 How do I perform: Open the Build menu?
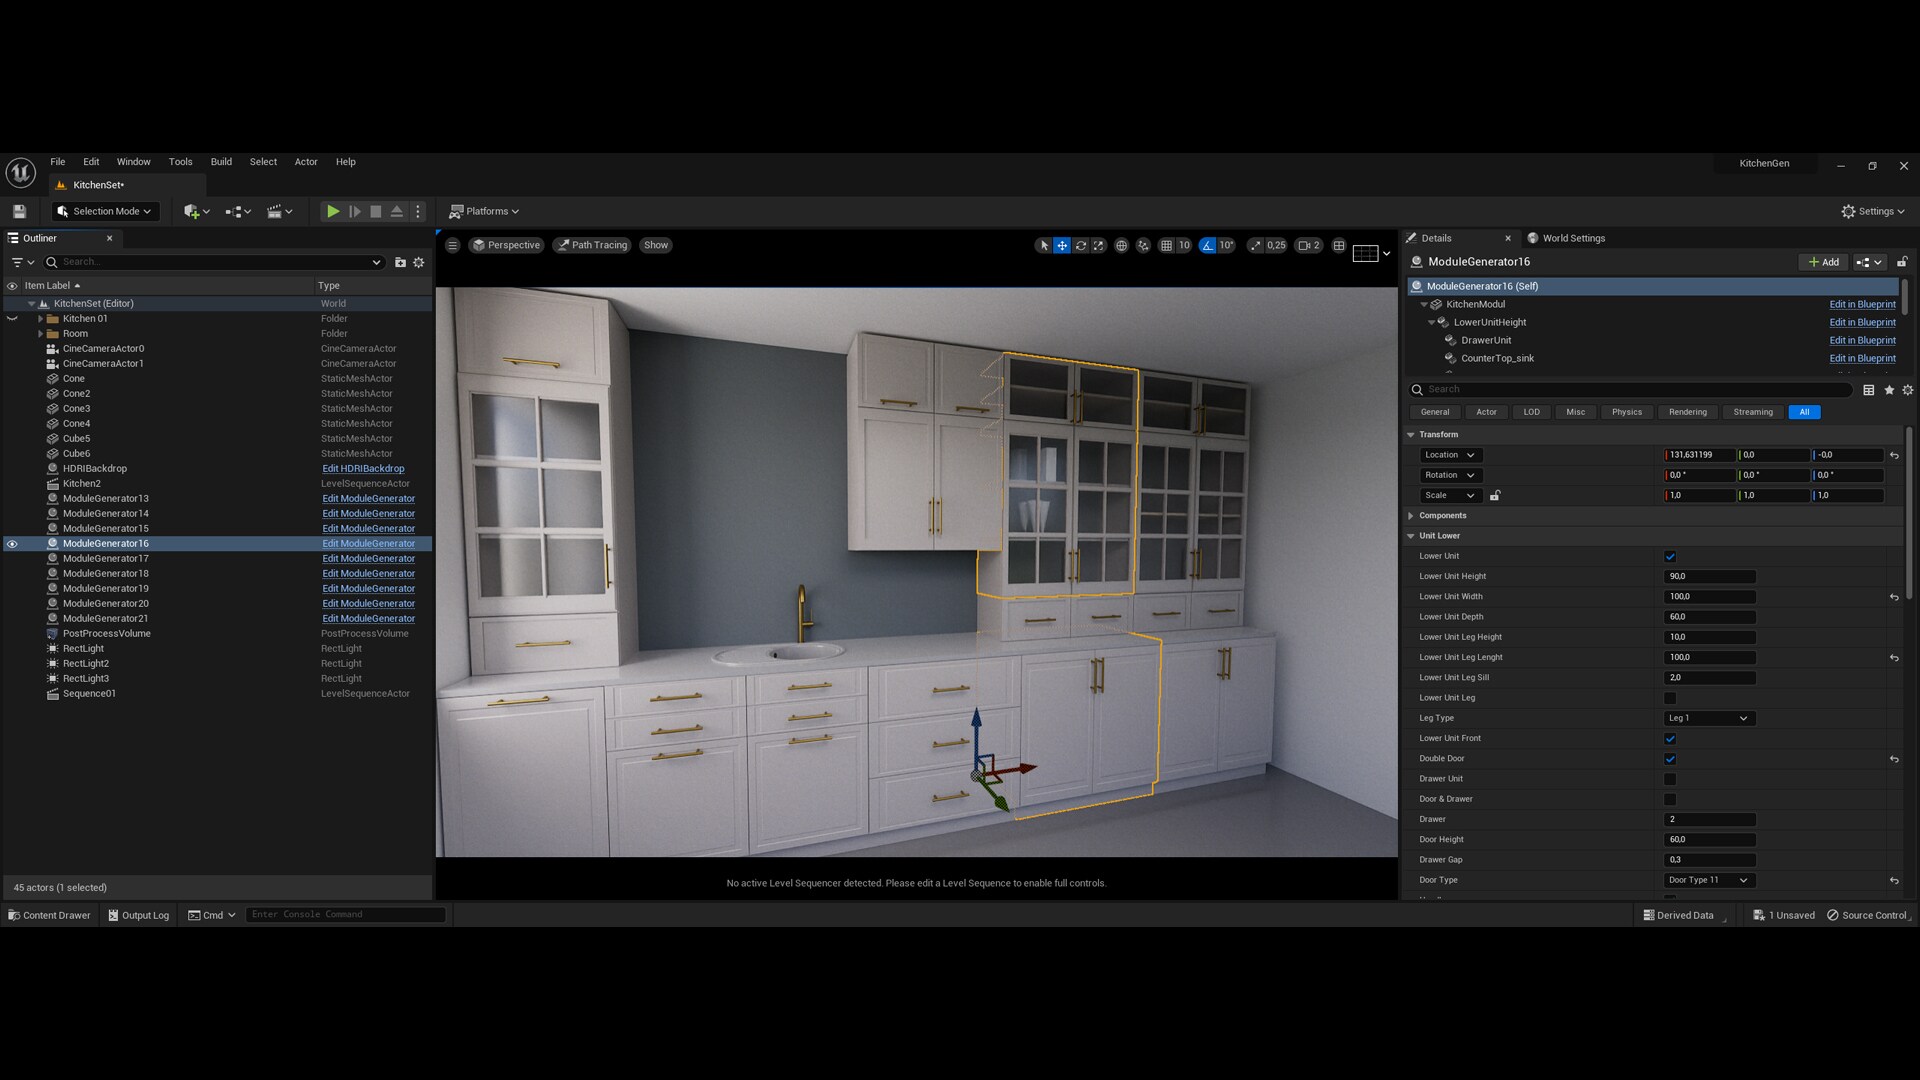click(221, 161)
